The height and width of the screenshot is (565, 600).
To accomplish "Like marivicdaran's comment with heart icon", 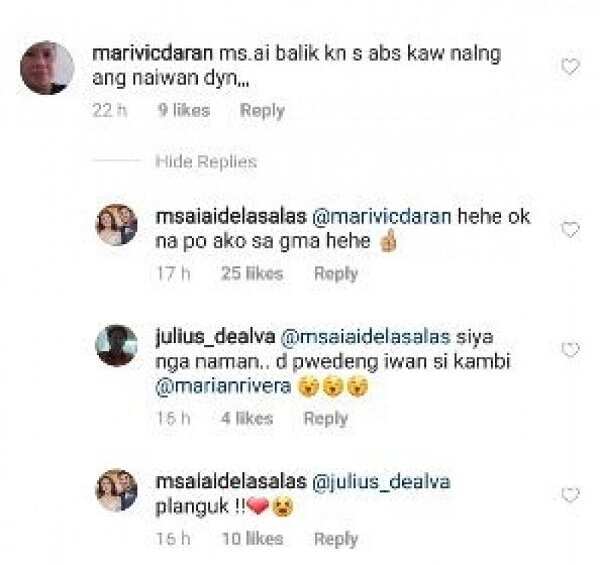I will tap(570, 67).
